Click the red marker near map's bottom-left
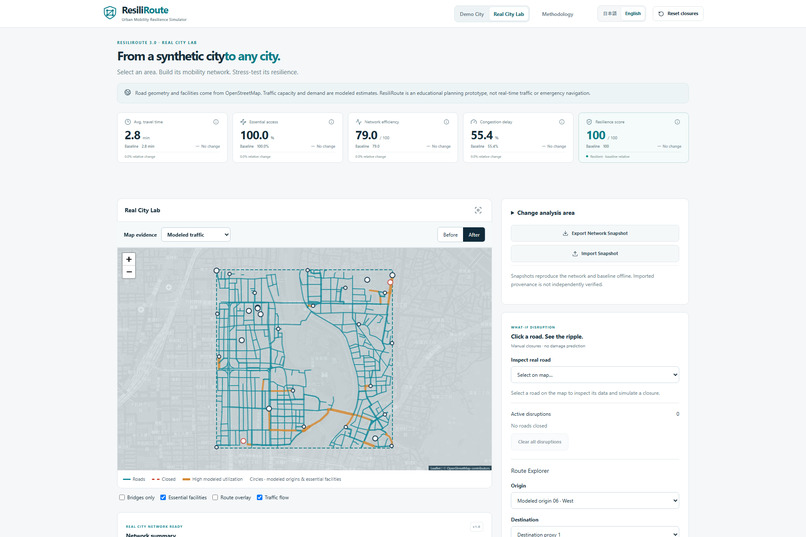This screenshot has width=806, height=537. 244,441
